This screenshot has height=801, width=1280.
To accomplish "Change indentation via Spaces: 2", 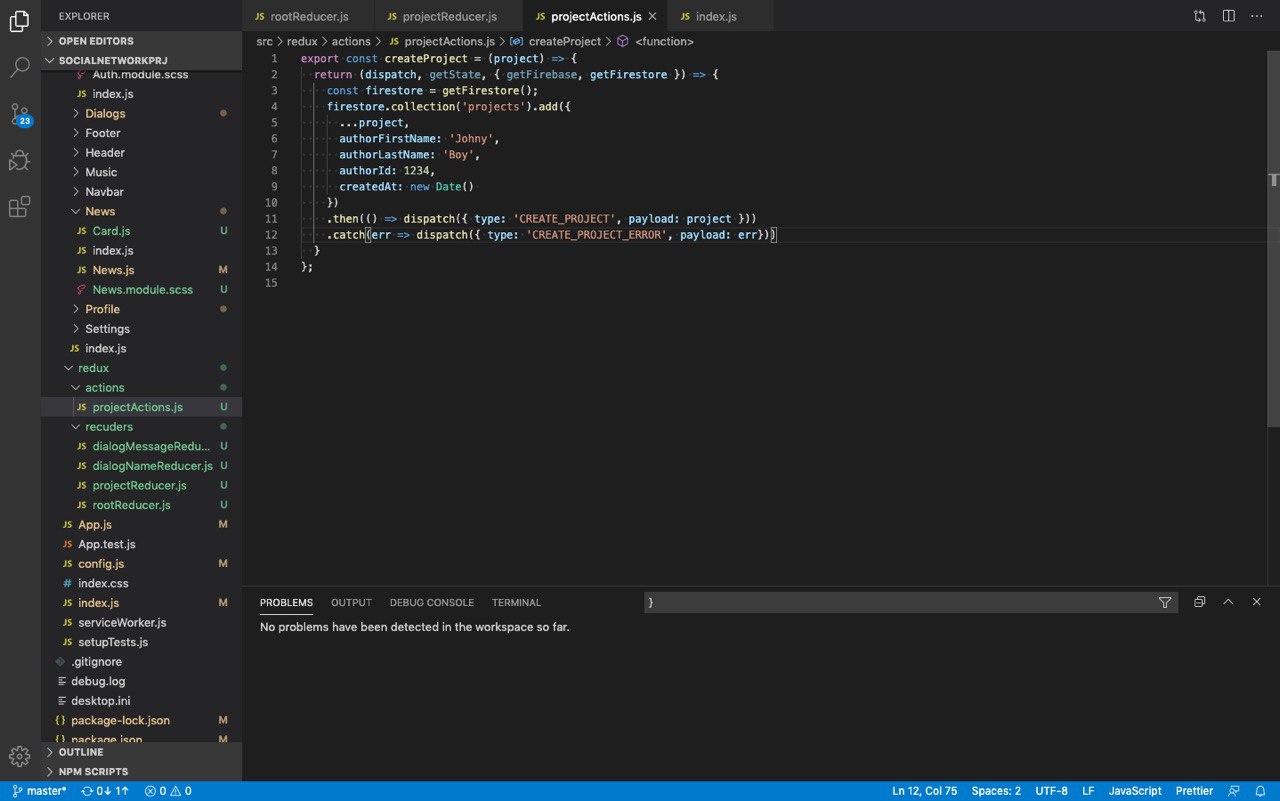I will pos(996,791).
